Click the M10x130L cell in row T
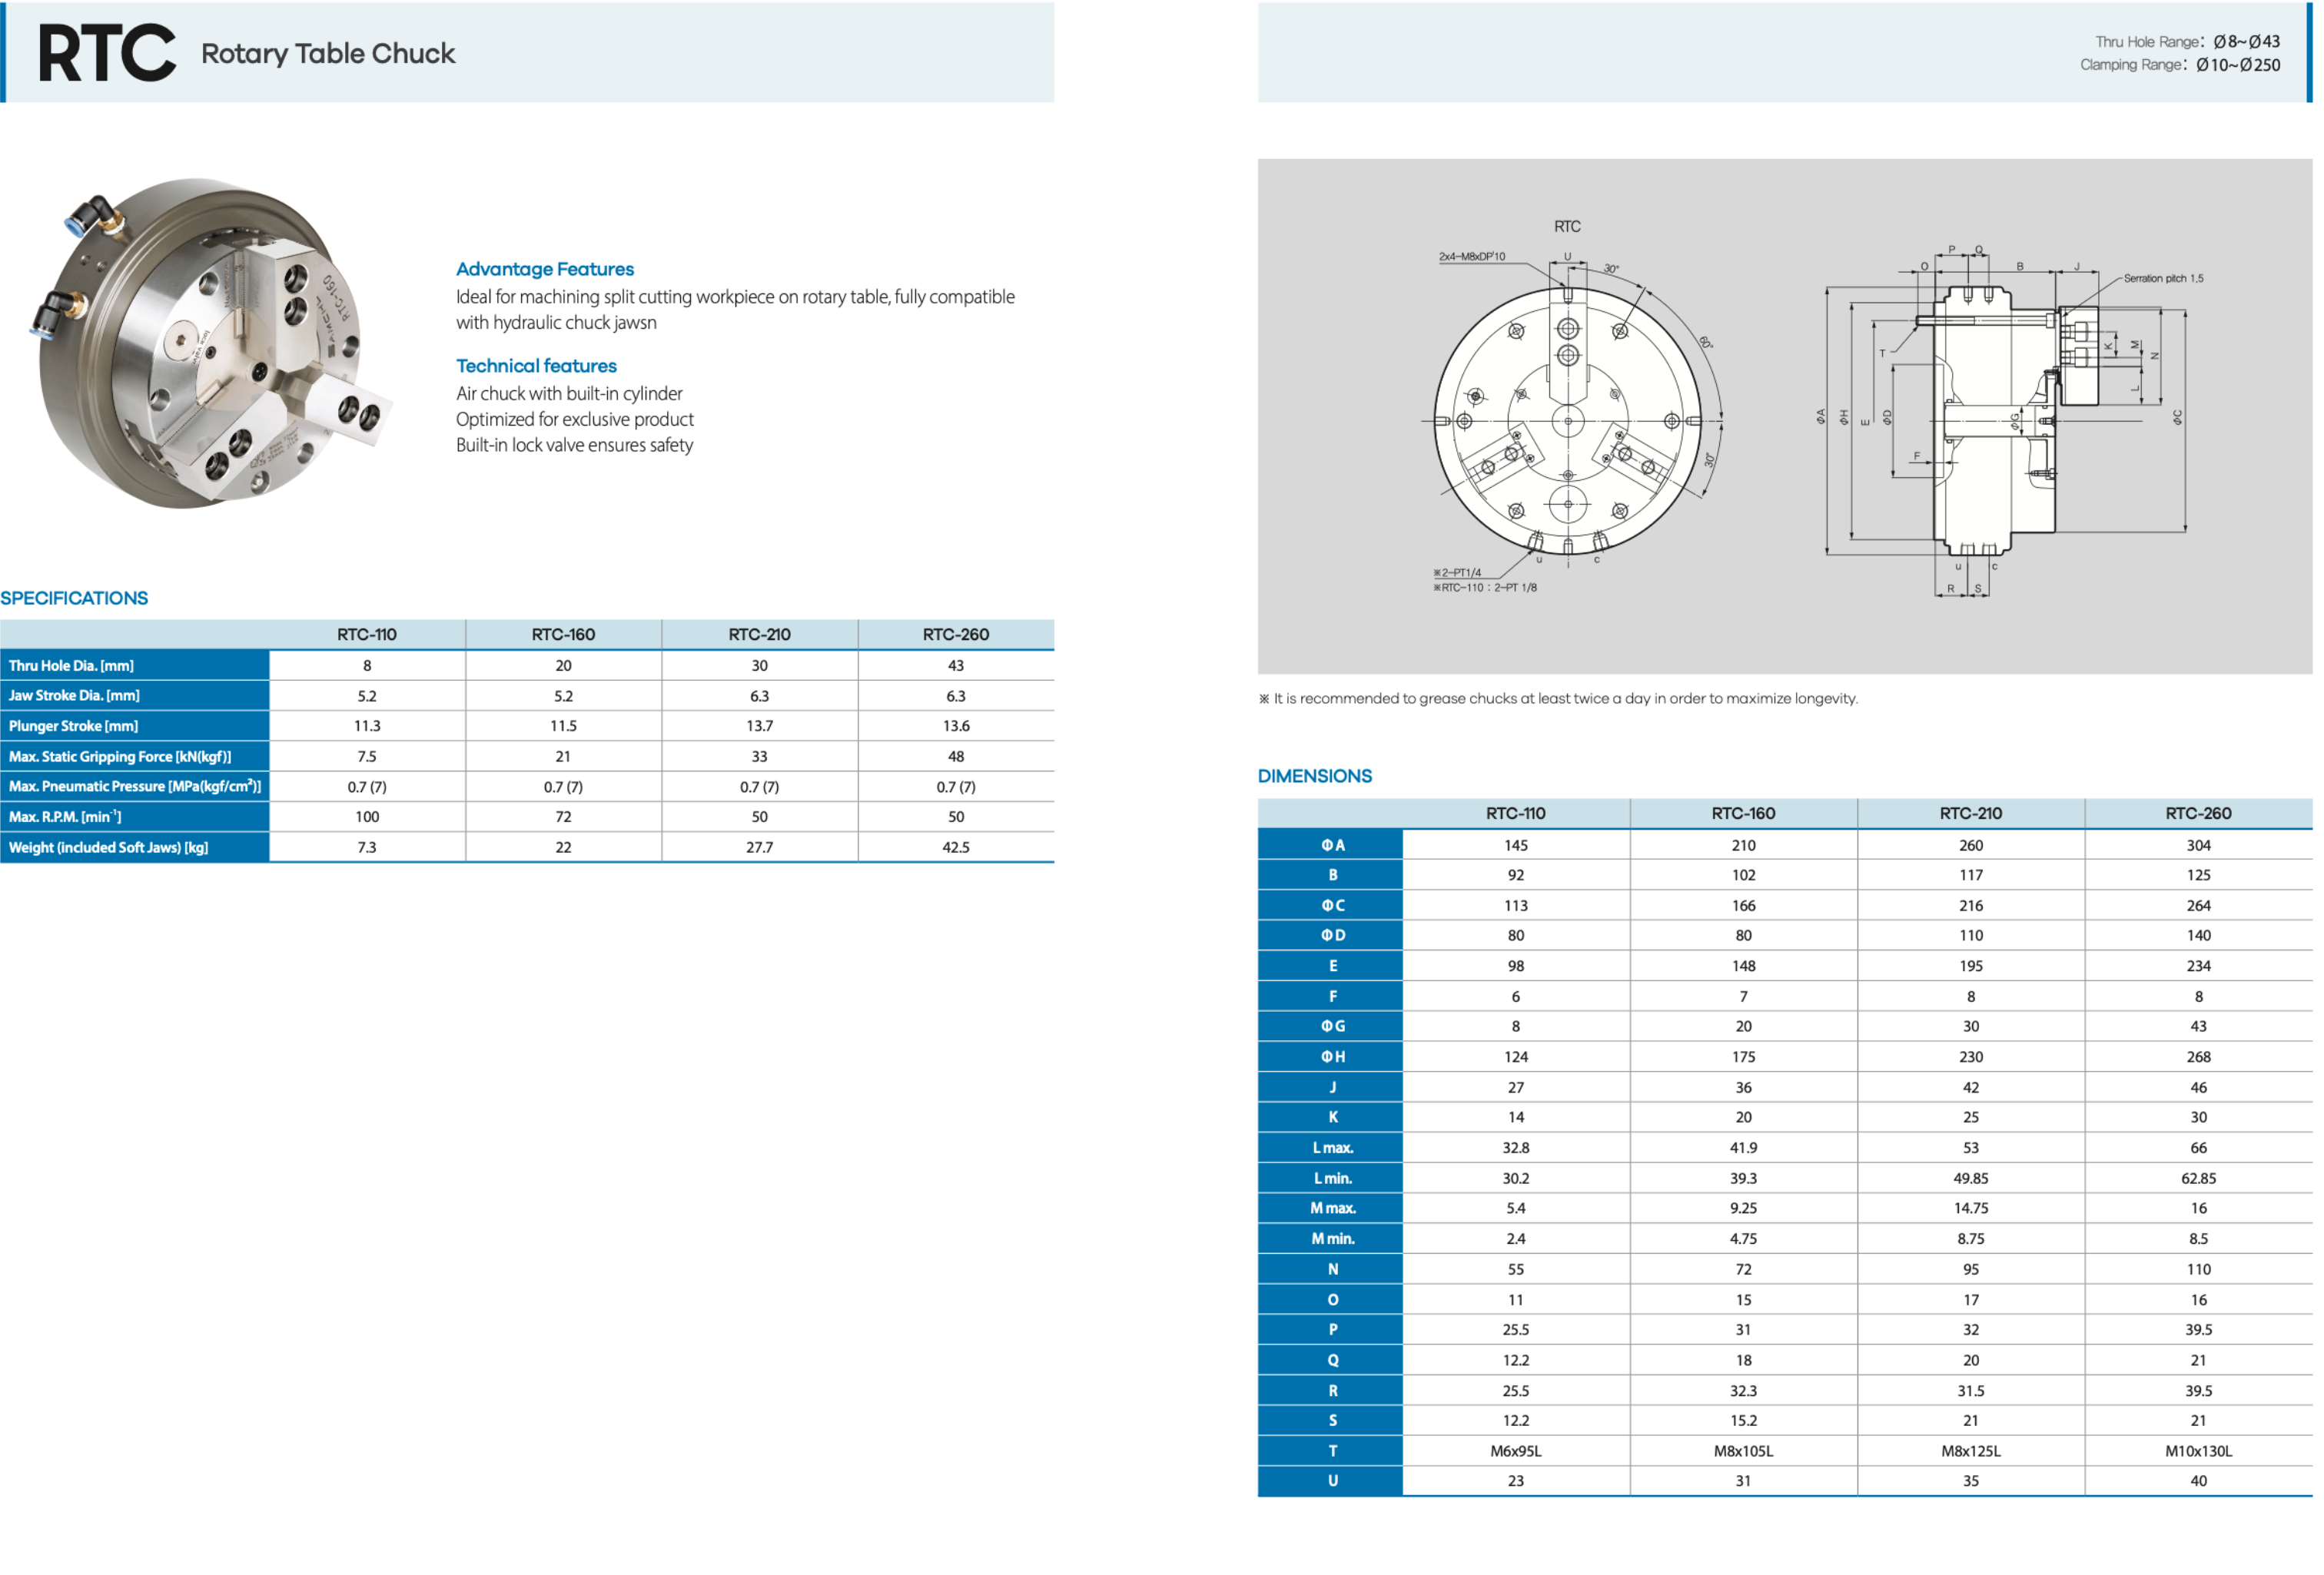 pos(2197,1451)
